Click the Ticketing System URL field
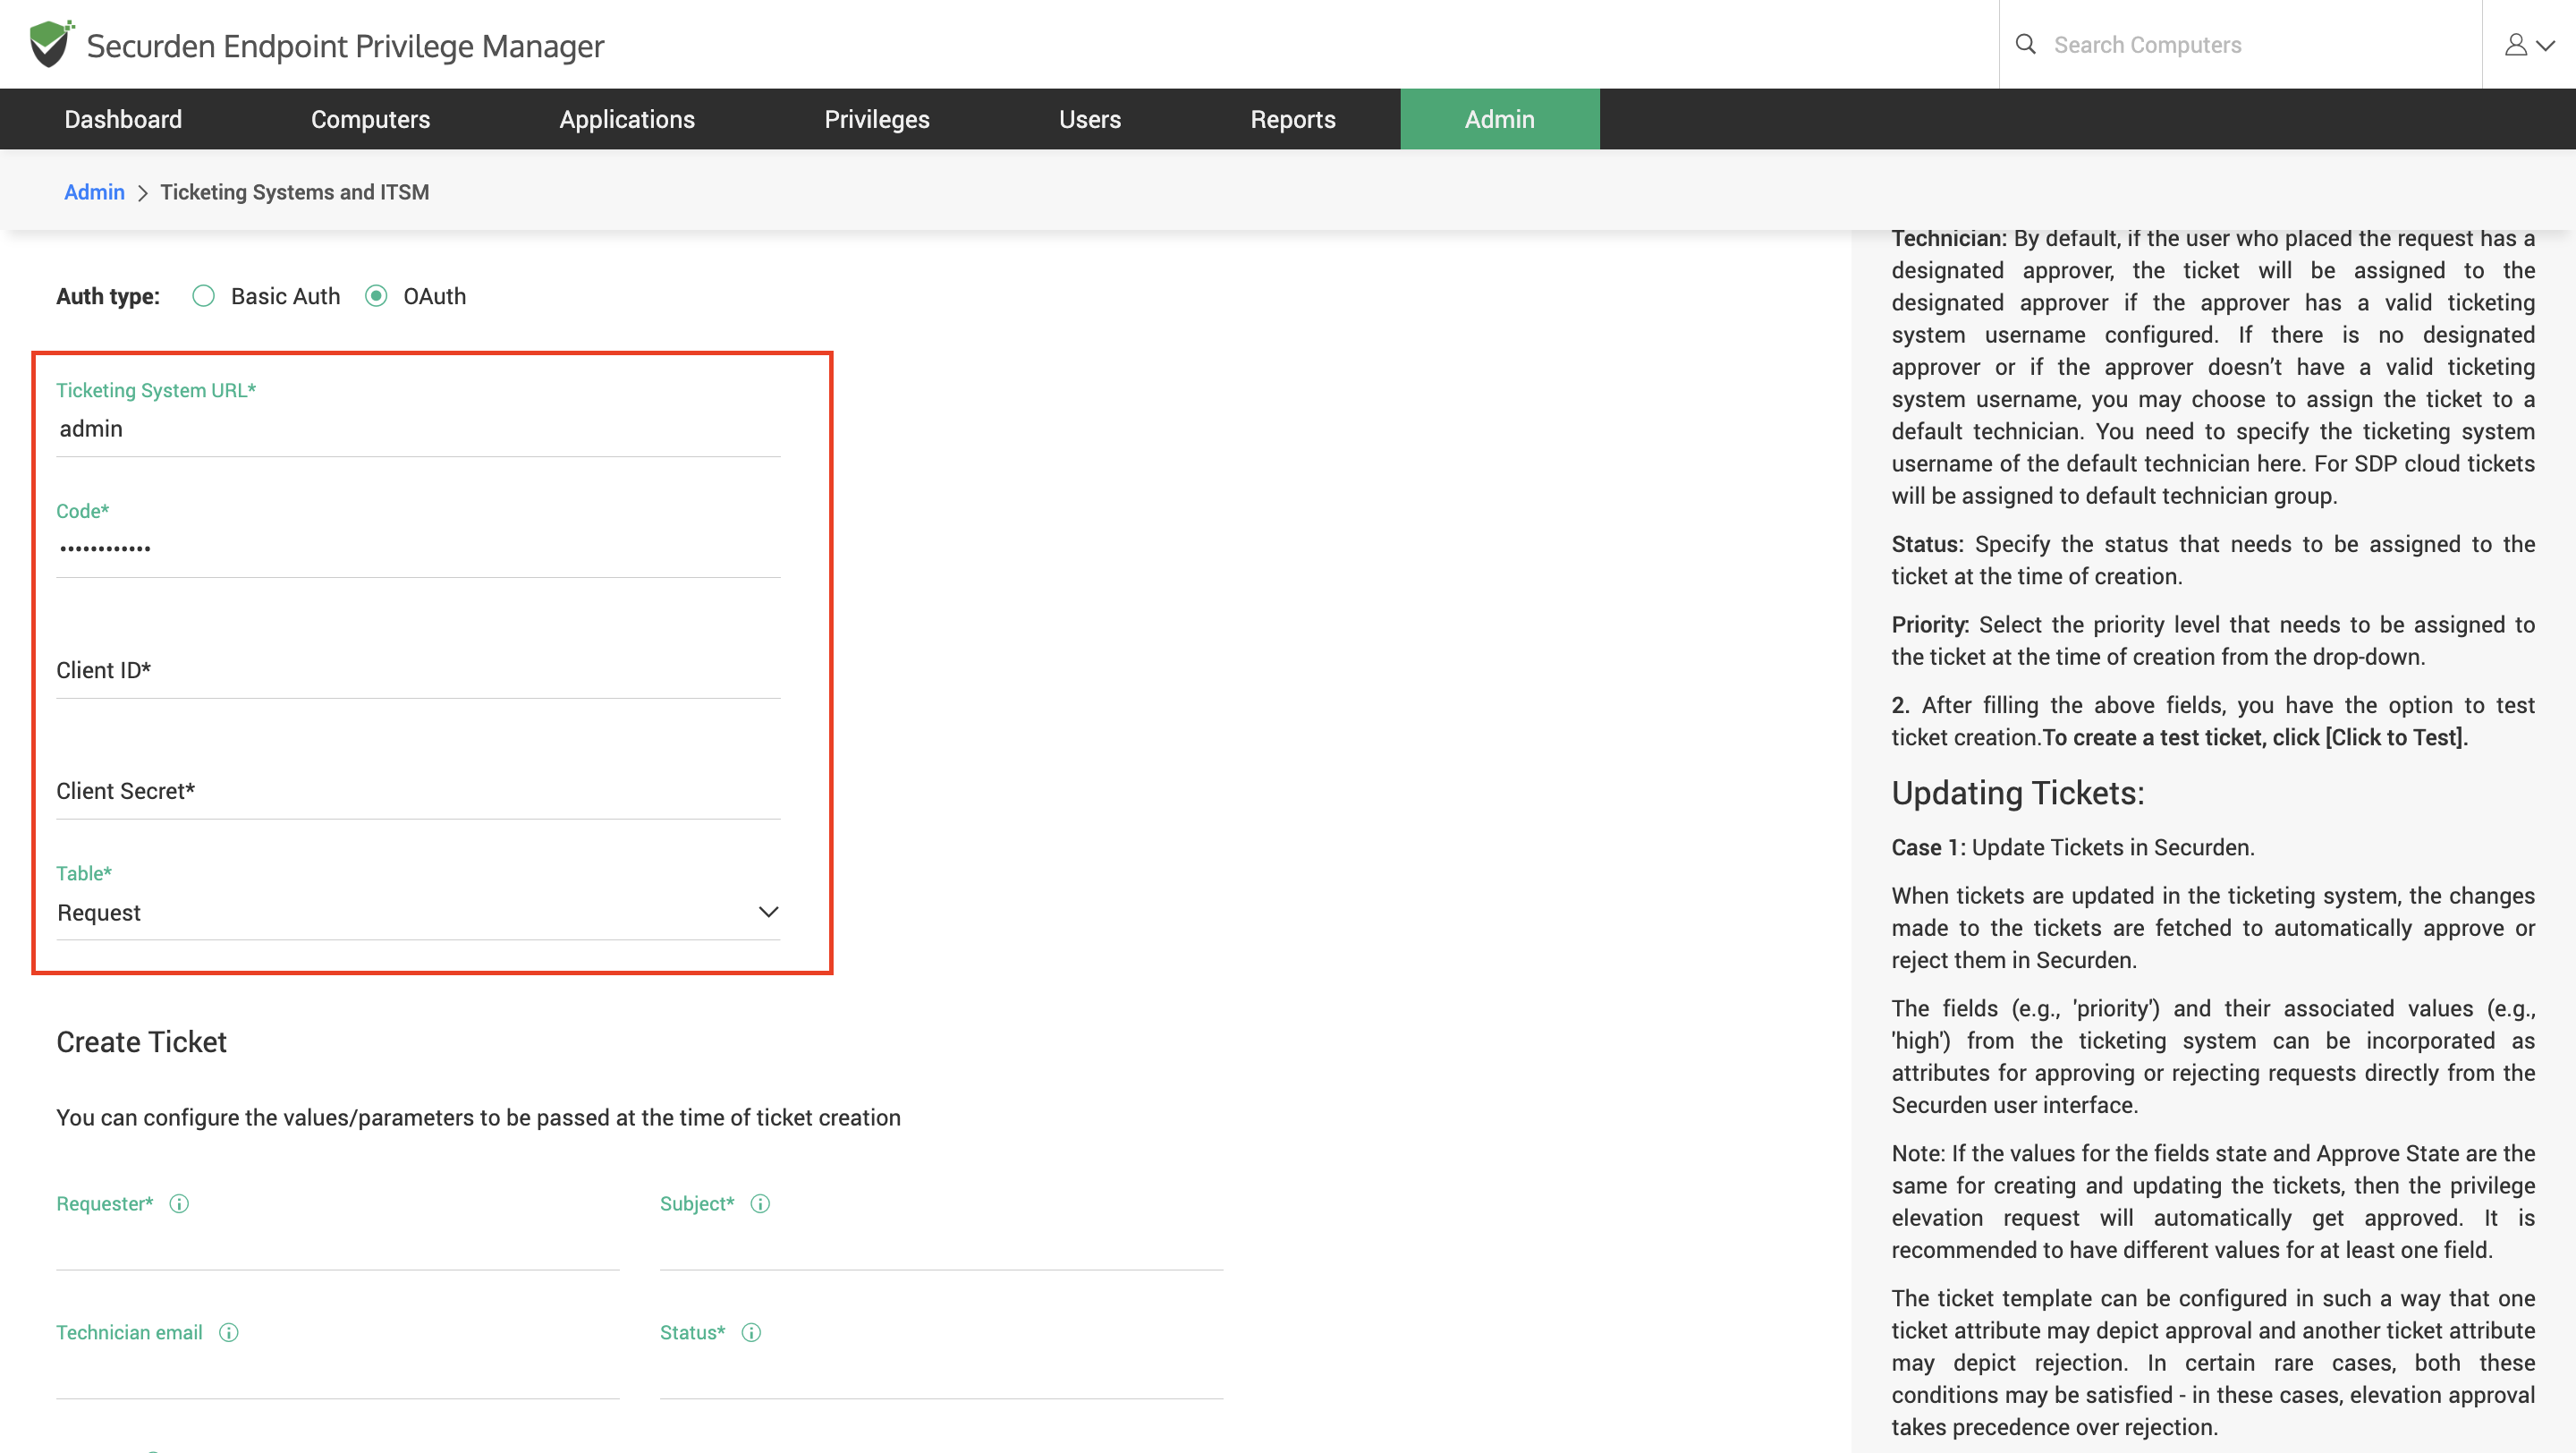Image resolution: width=2576 pixels, height=1453 pixels. [x=418, y=430]
